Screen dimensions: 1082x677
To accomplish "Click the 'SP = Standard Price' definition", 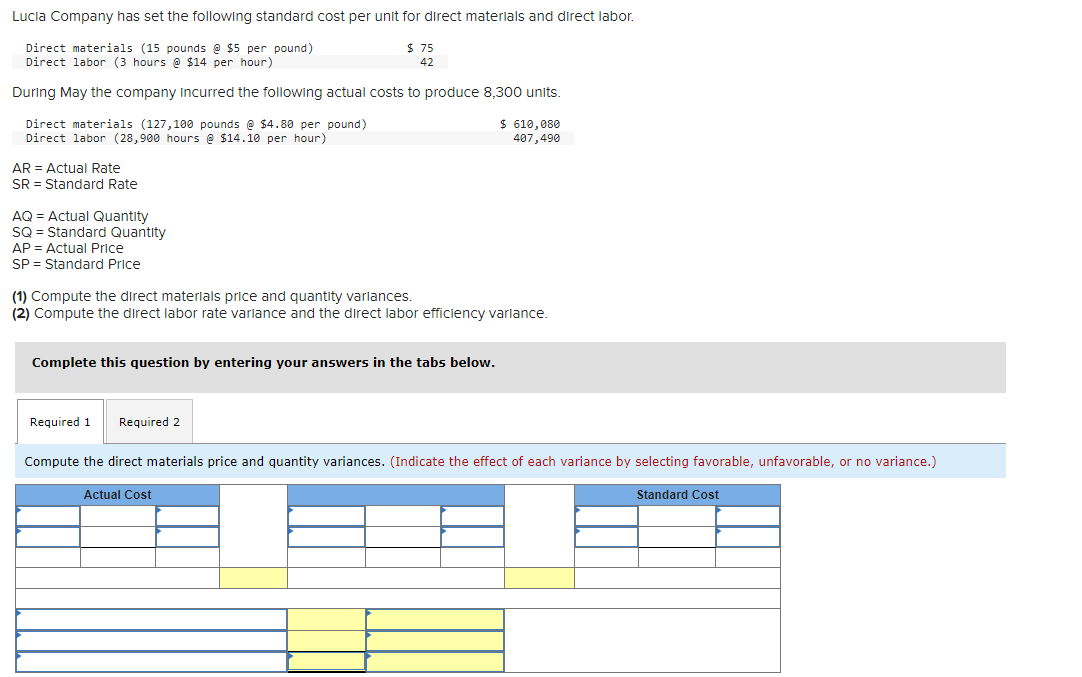I will coord(76,264).
